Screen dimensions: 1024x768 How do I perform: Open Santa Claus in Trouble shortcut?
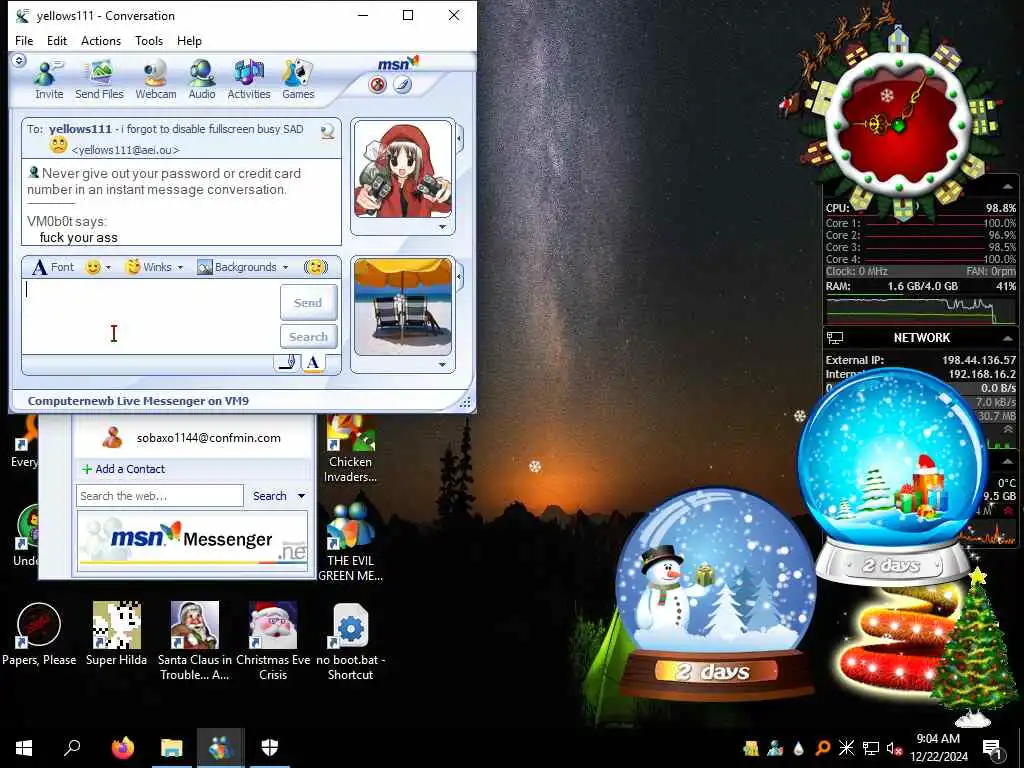195,641
